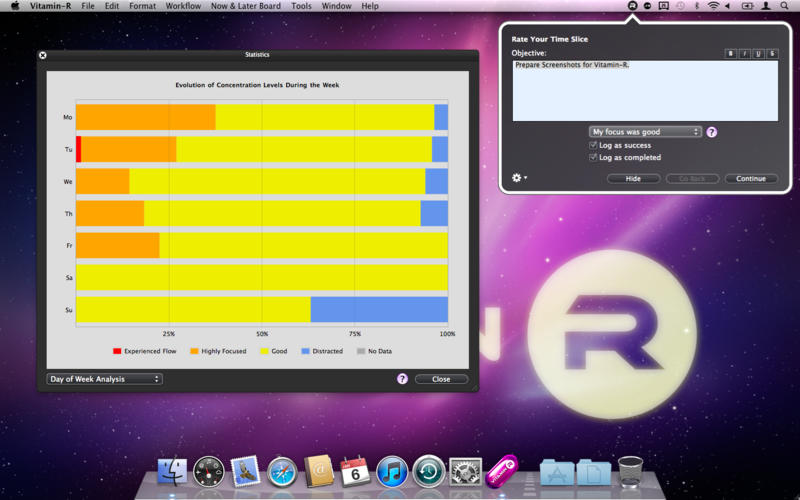
Task: Open help for focus rating
Action: (x=712, y=132)
